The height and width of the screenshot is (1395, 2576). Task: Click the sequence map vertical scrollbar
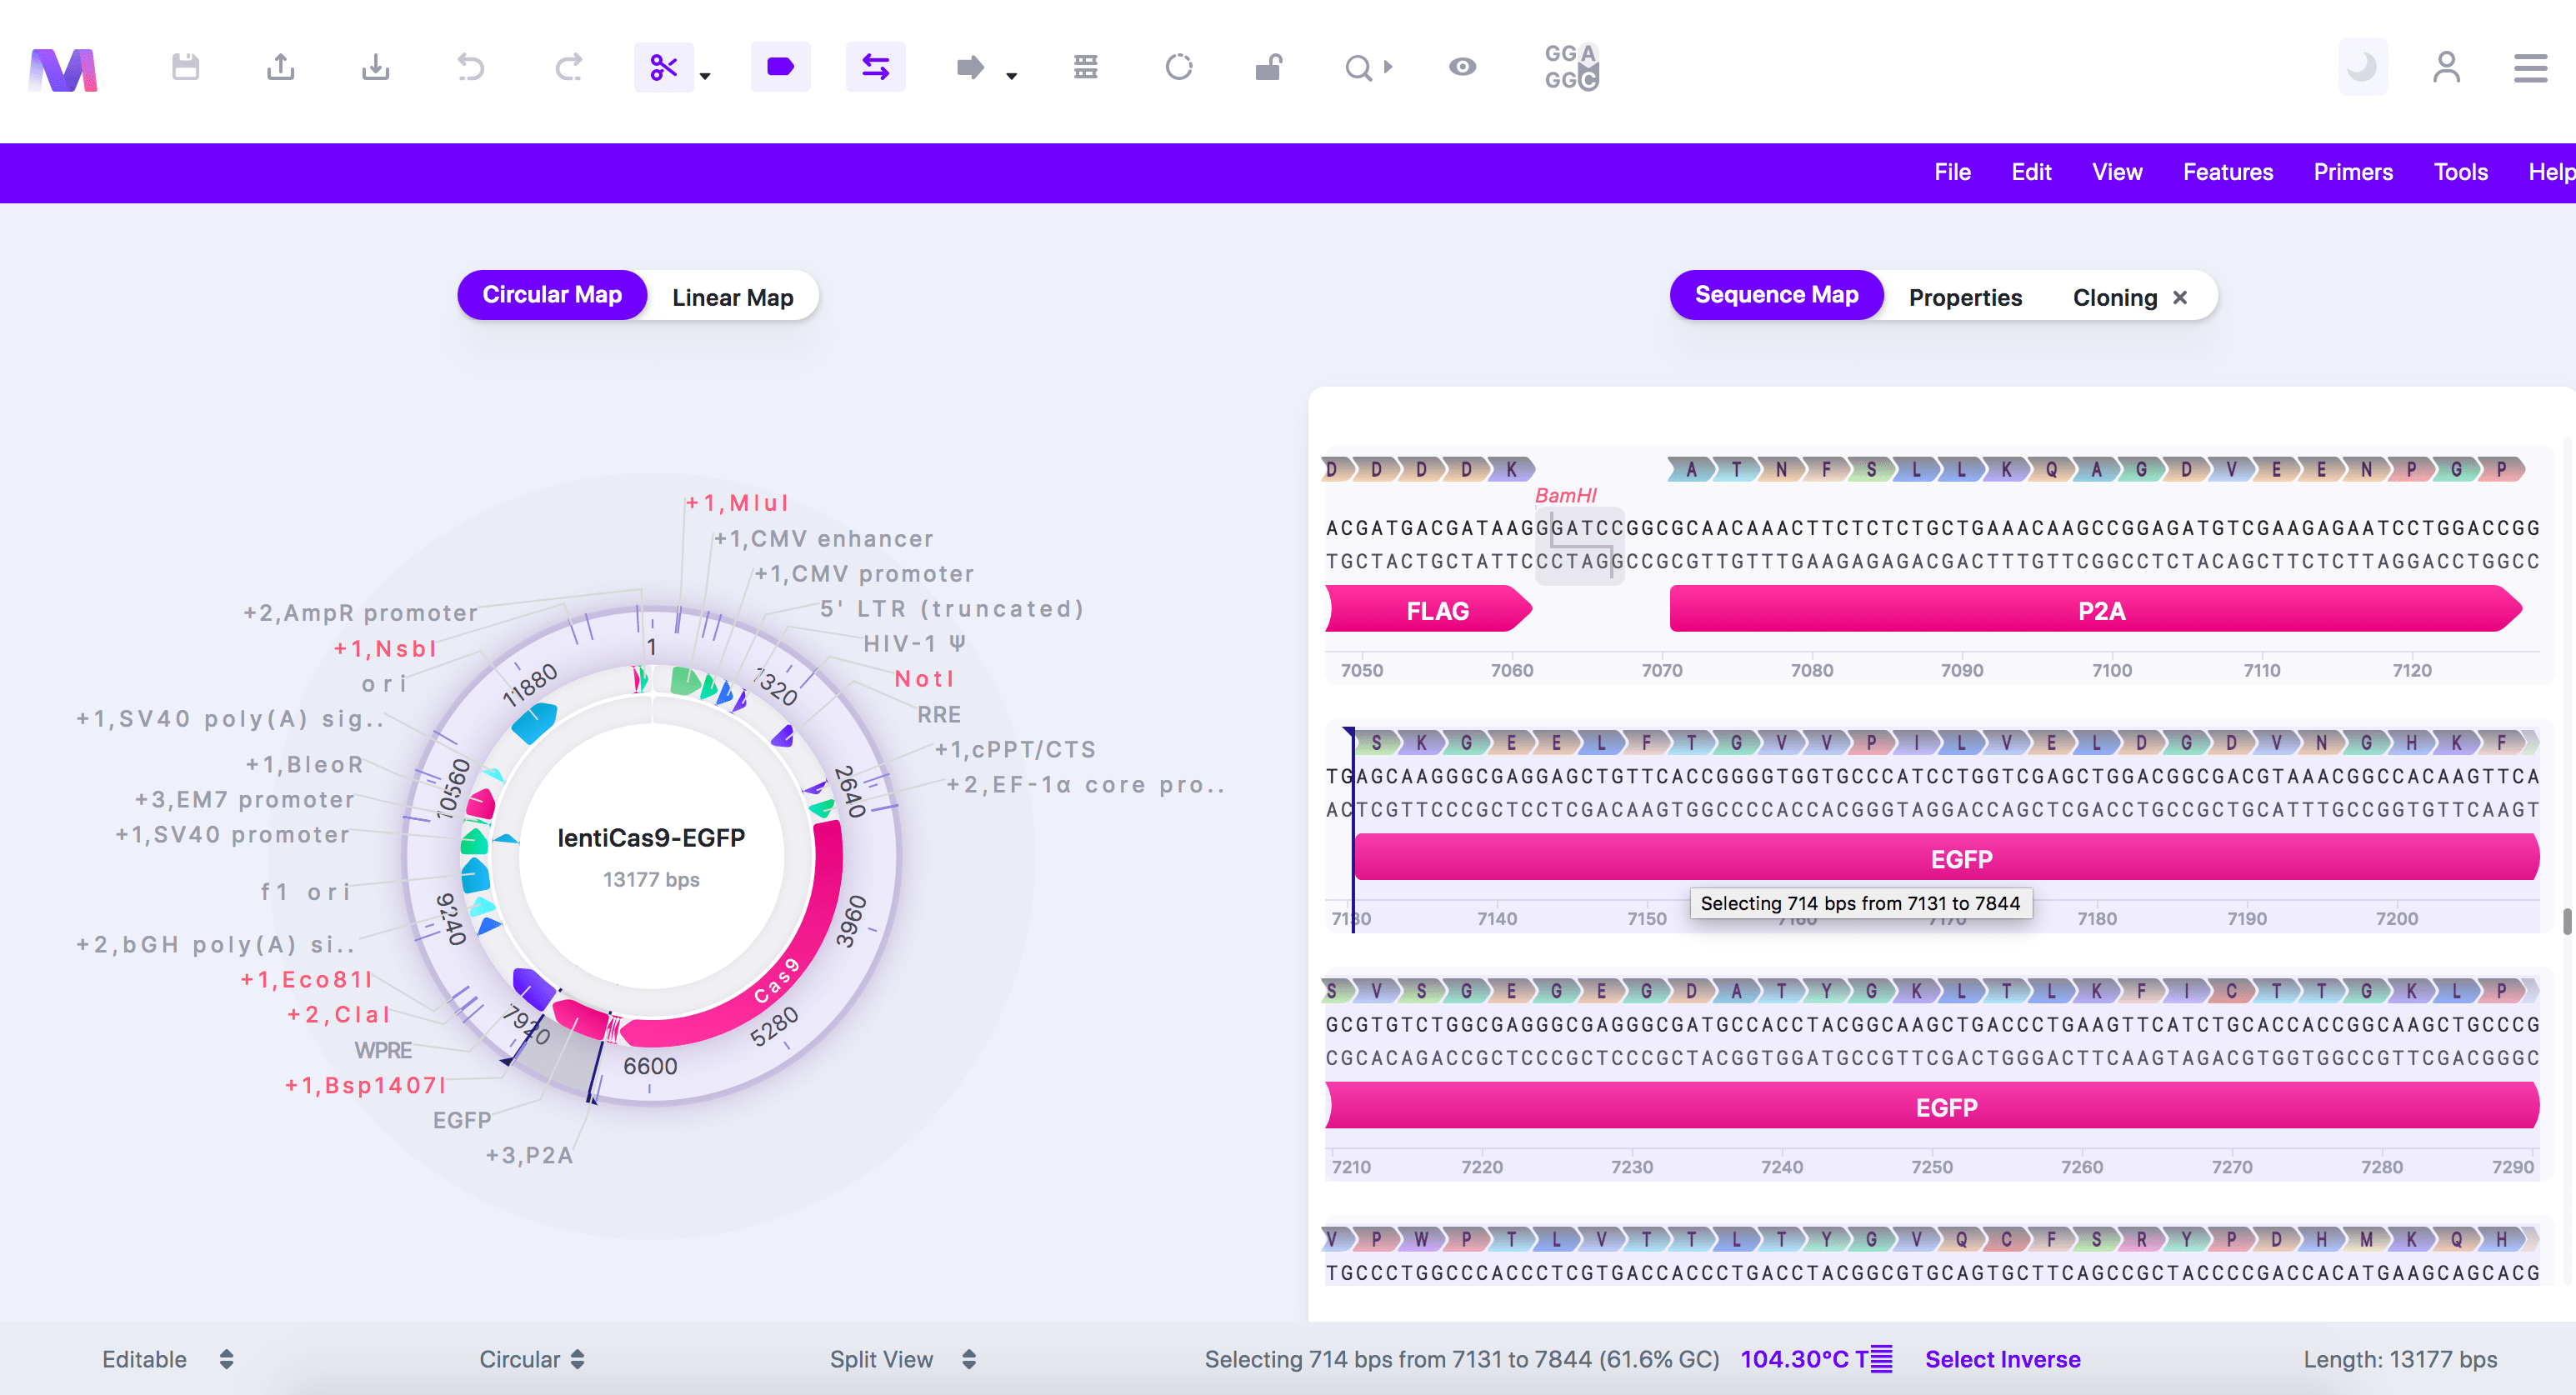2566,920
